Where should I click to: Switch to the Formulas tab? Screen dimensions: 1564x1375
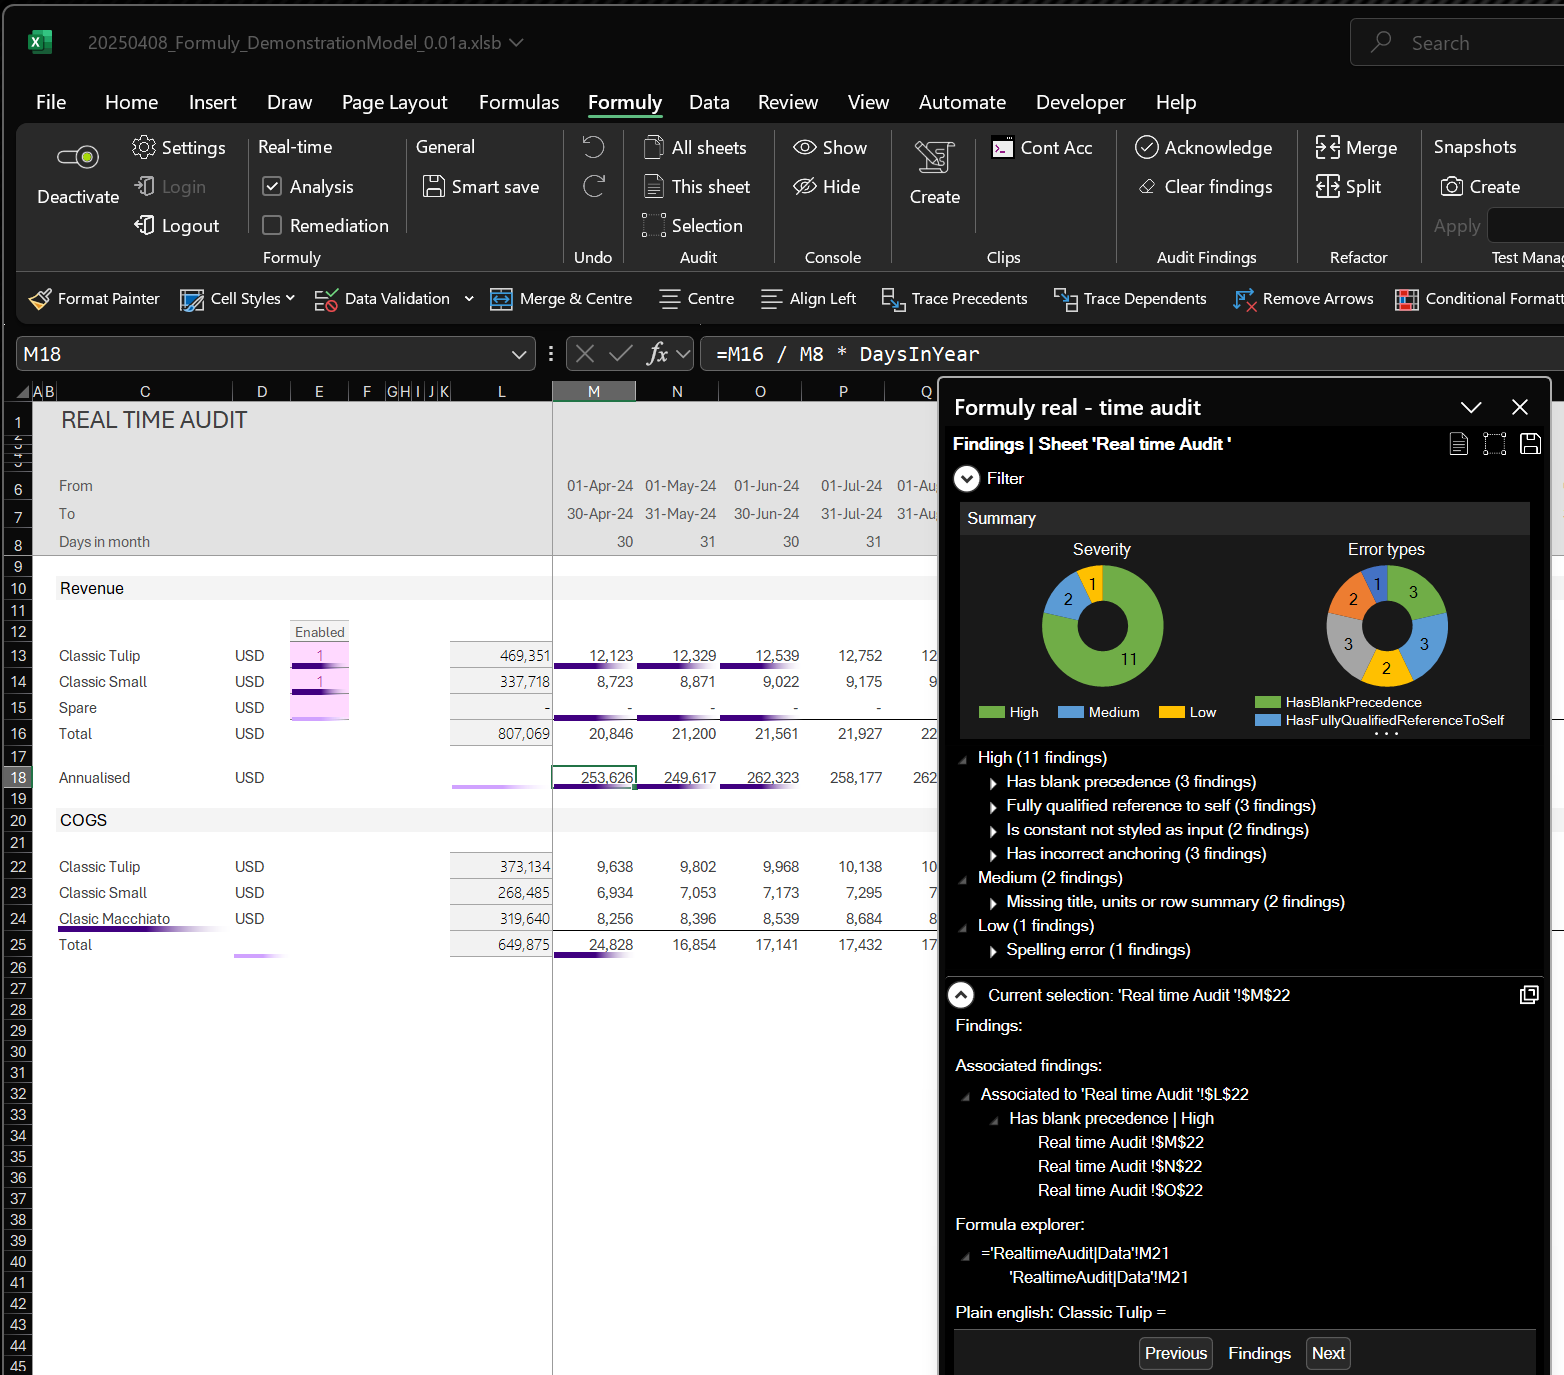(519, 102)
